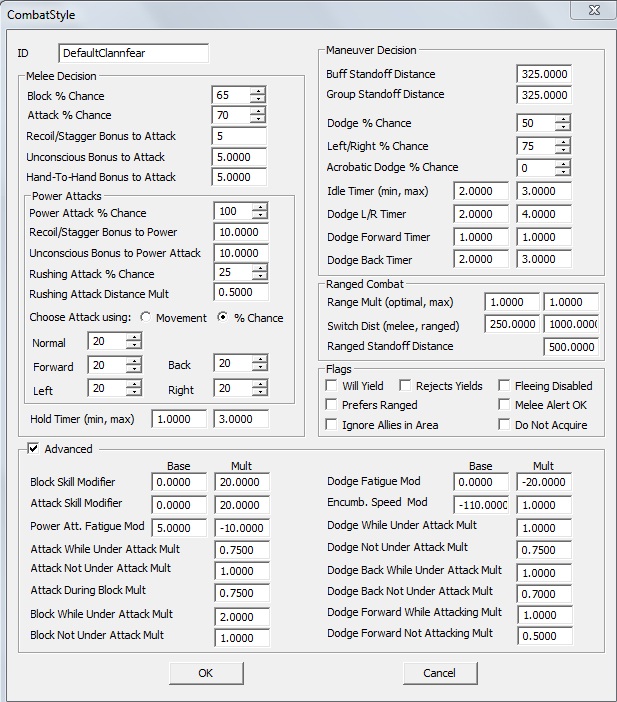The height and width of the screenshot is (702, 617).
Task: Enable the Do Not Acquire flag
Action: [504, 424]
